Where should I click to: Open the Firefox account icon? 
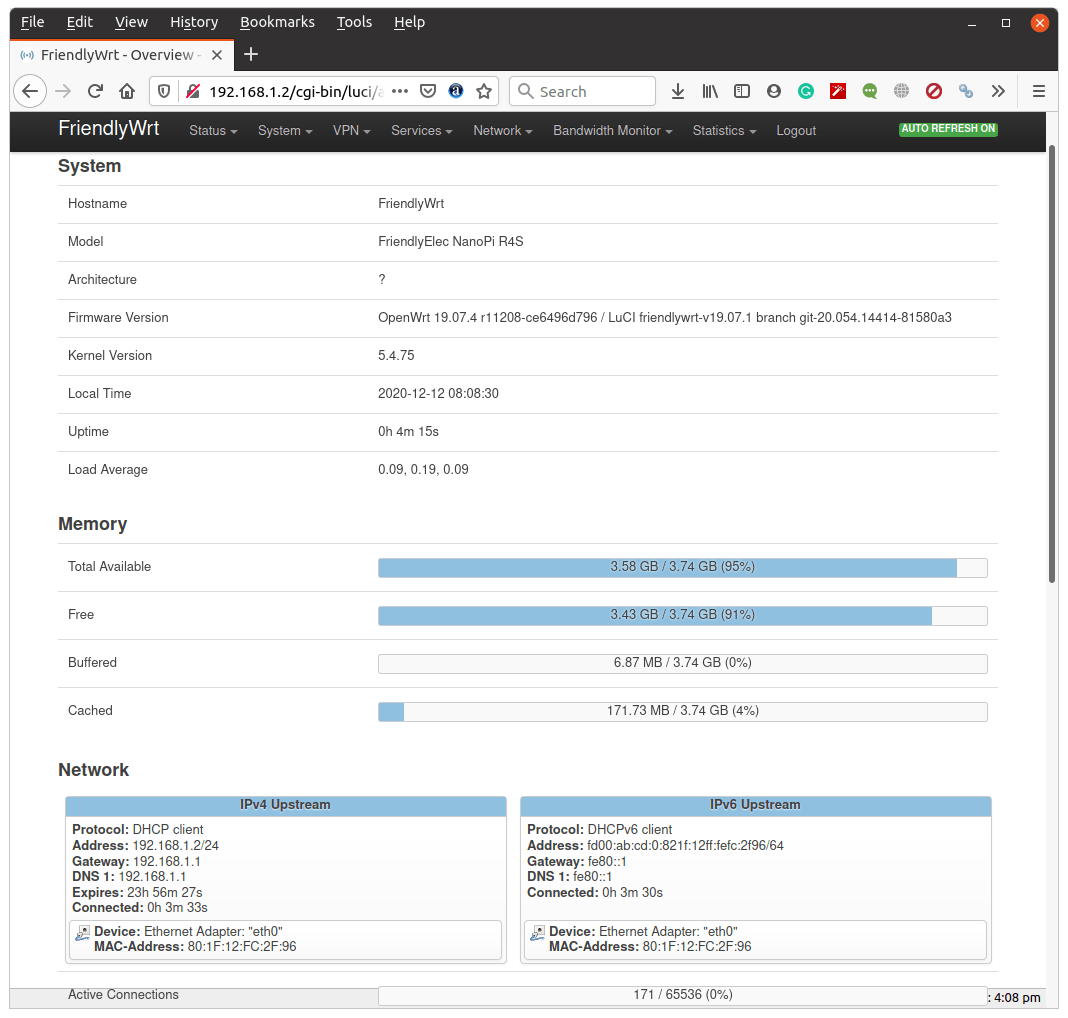tap(774, 91)
